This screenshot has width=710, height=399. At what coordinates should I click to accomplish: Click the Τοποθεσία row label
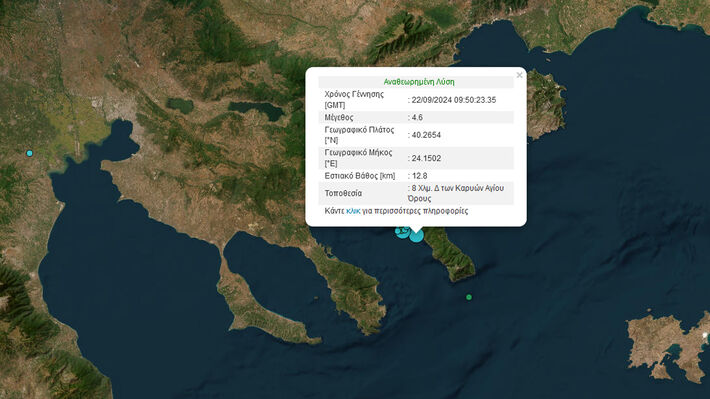(343, 193)
